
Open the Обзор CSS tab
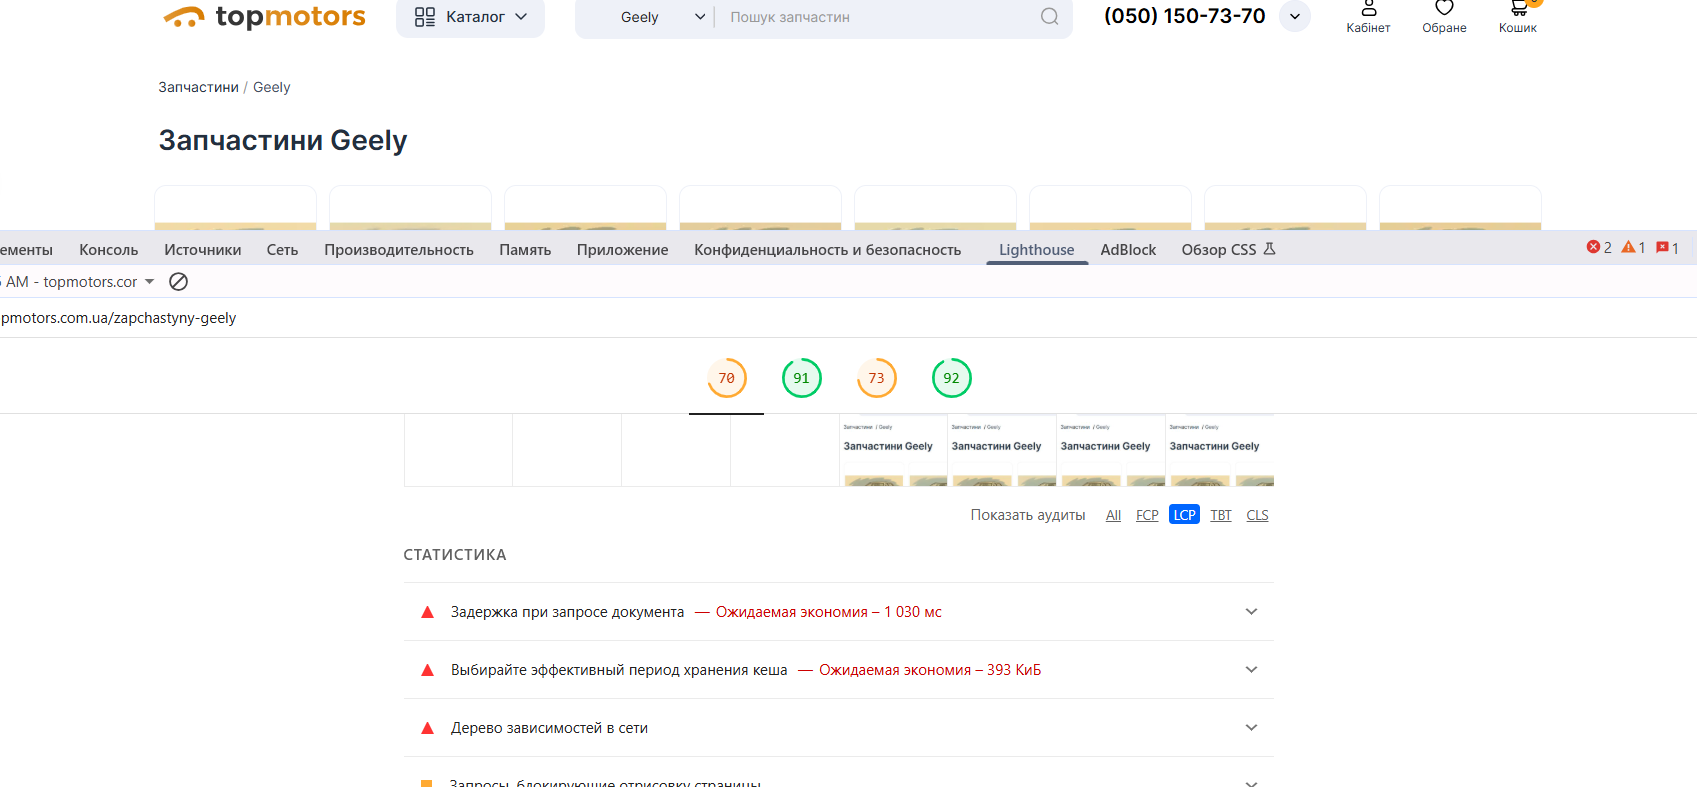(x=1228, y=250)
